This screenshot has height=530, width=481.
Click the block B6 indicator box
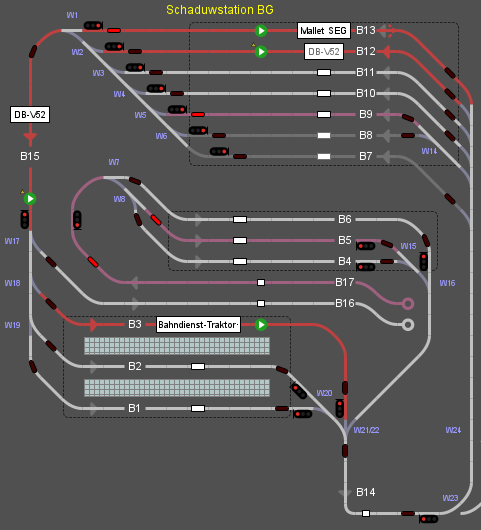coord(240,220)
